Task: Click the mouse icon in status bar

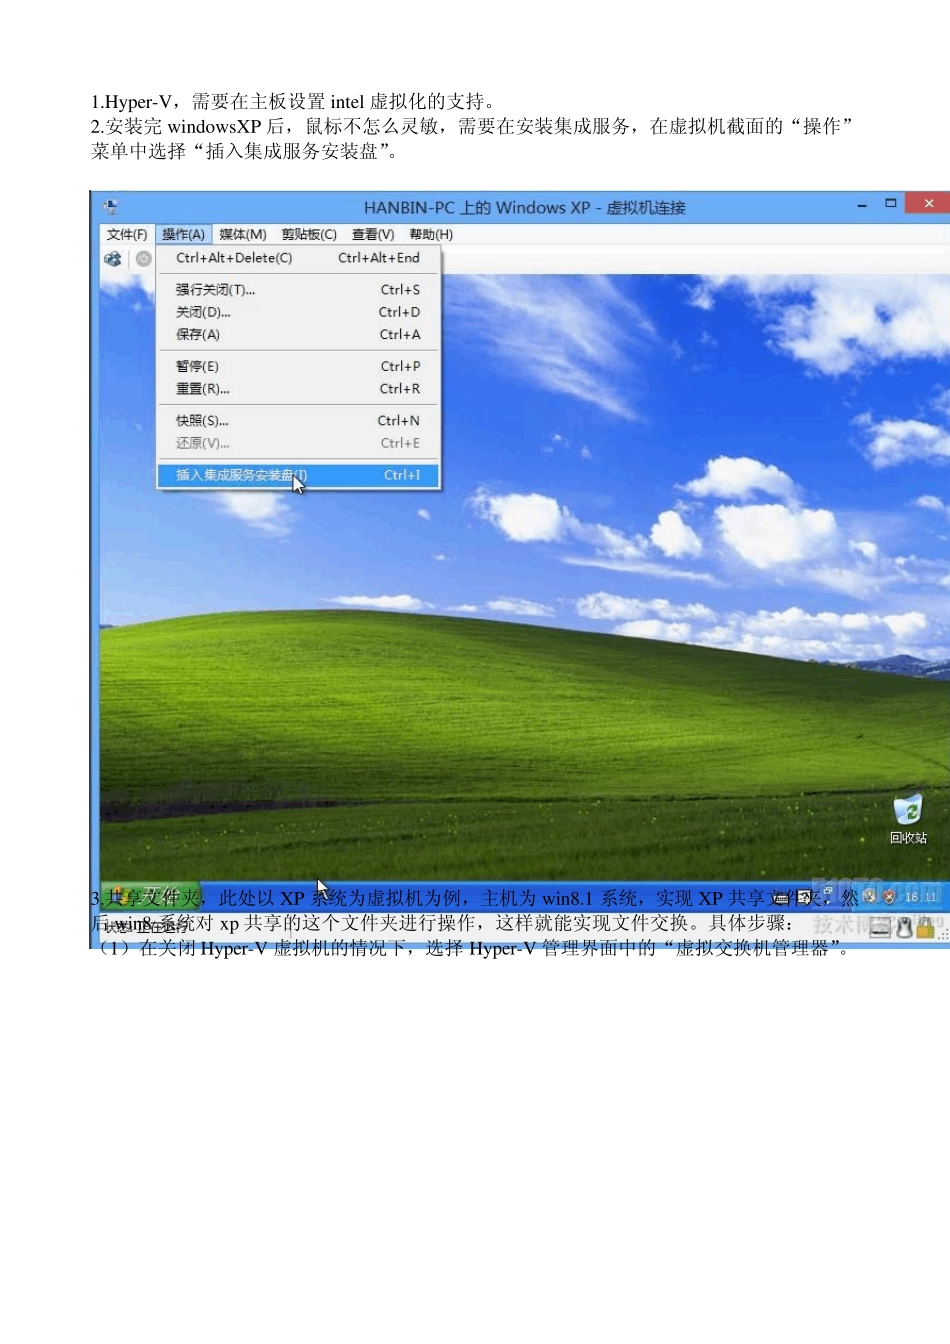Action: click(x=904, y=928)
